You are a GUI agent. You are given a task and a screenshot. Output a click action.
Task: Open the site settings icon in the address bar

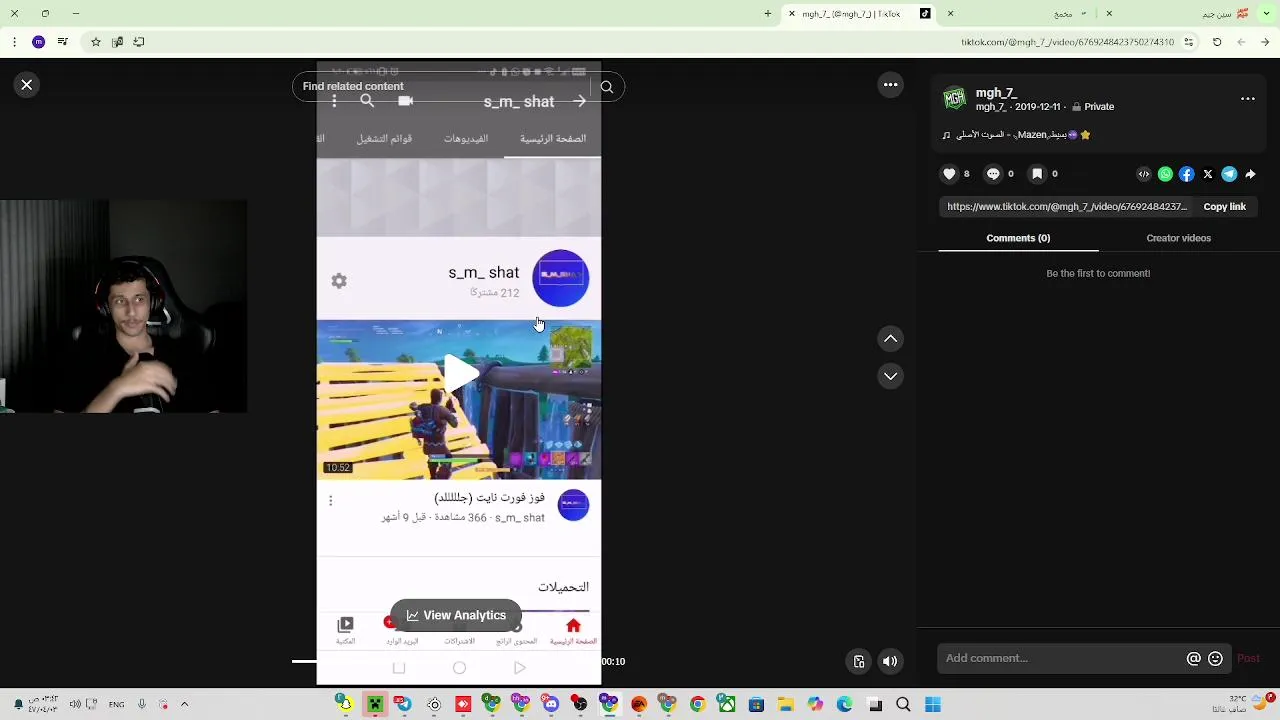1189,42
